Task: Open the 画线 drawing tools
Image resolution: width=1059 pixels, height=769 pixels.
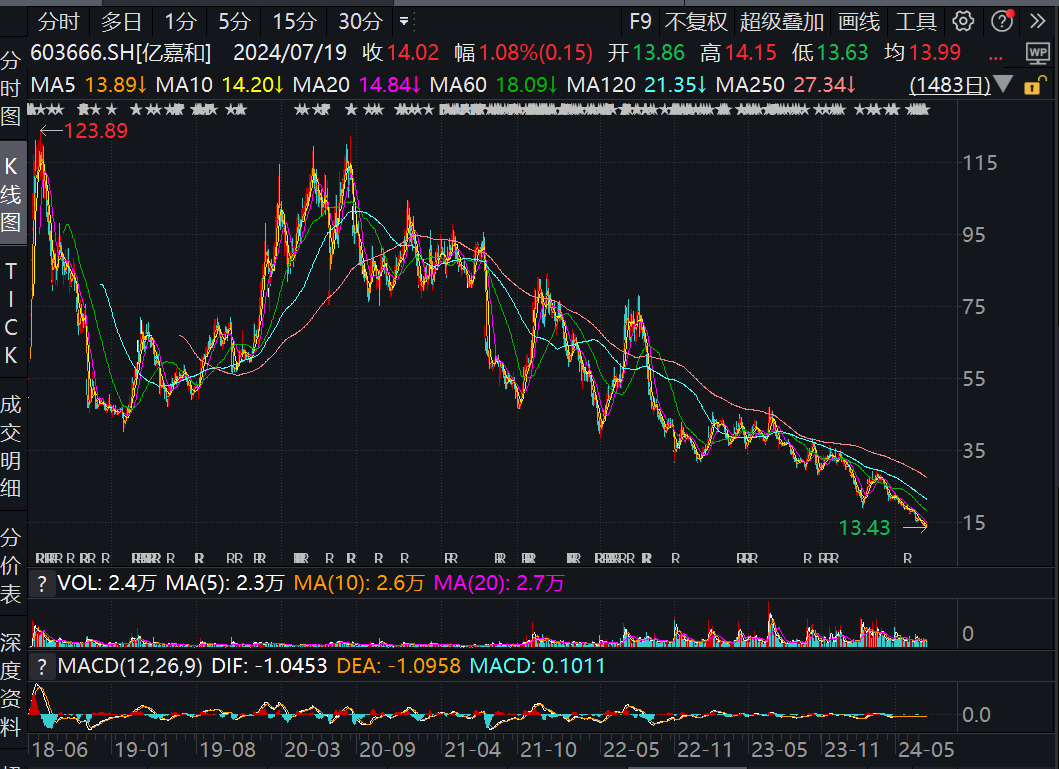Action: [x=859, y=22]
